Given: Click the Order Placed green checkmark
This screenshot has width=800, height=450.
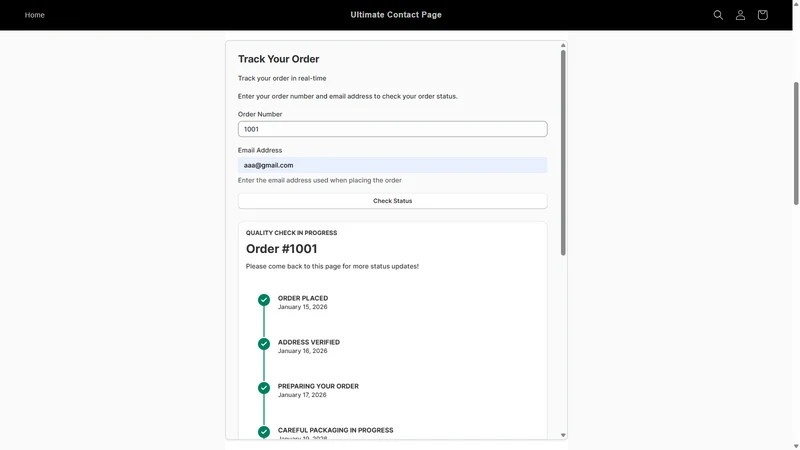Looking at the screenshot, I should click(264, 299).
